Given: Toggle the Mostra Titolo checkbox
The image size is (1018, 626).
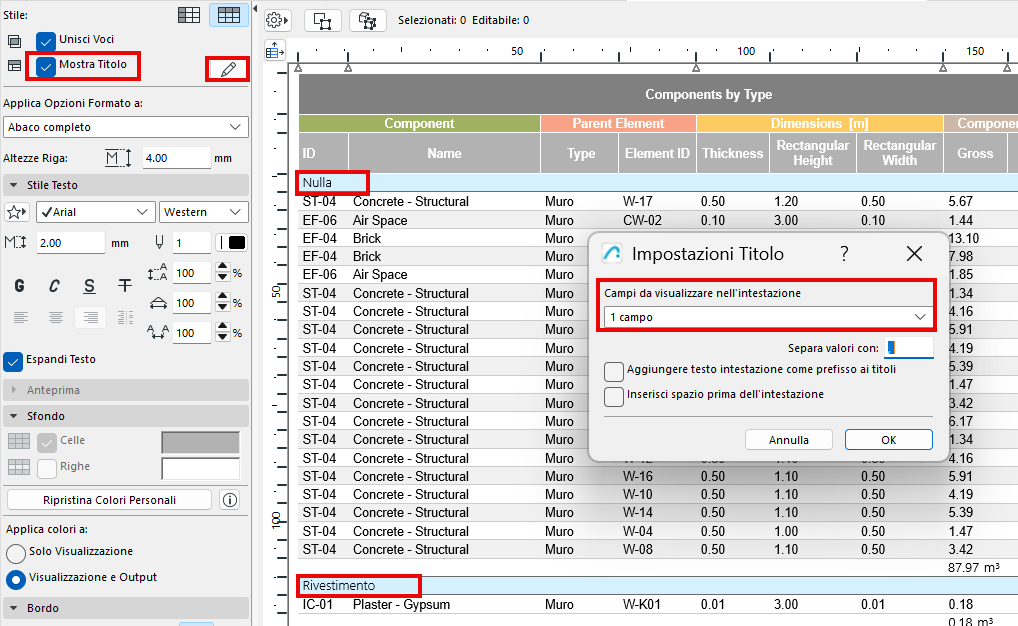Looking at the screenshot, I should point(46,66).
